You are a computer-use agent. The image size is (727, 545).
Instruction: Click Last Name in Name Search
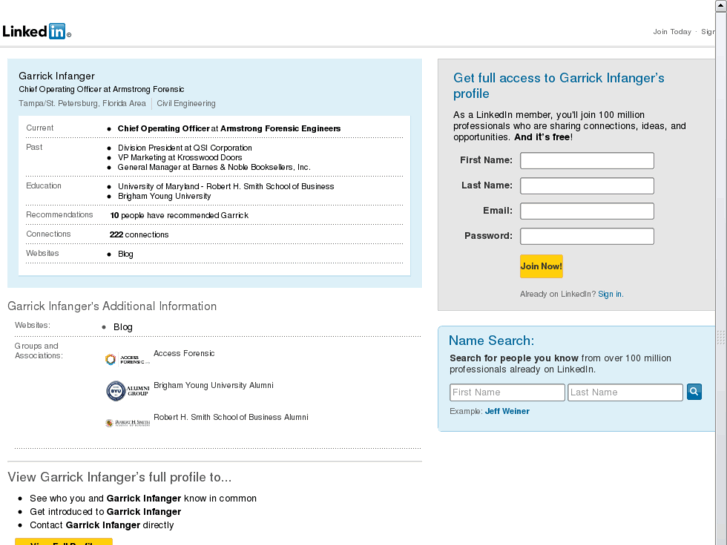click(x=625, y=392)
